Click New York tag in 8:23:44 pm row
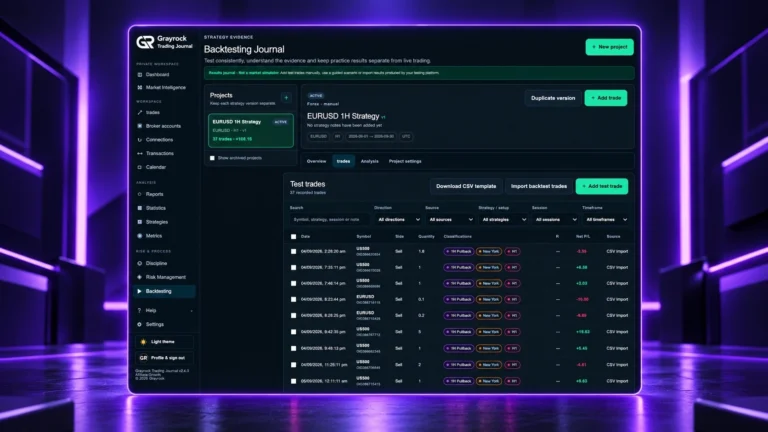 coord(489,299)
